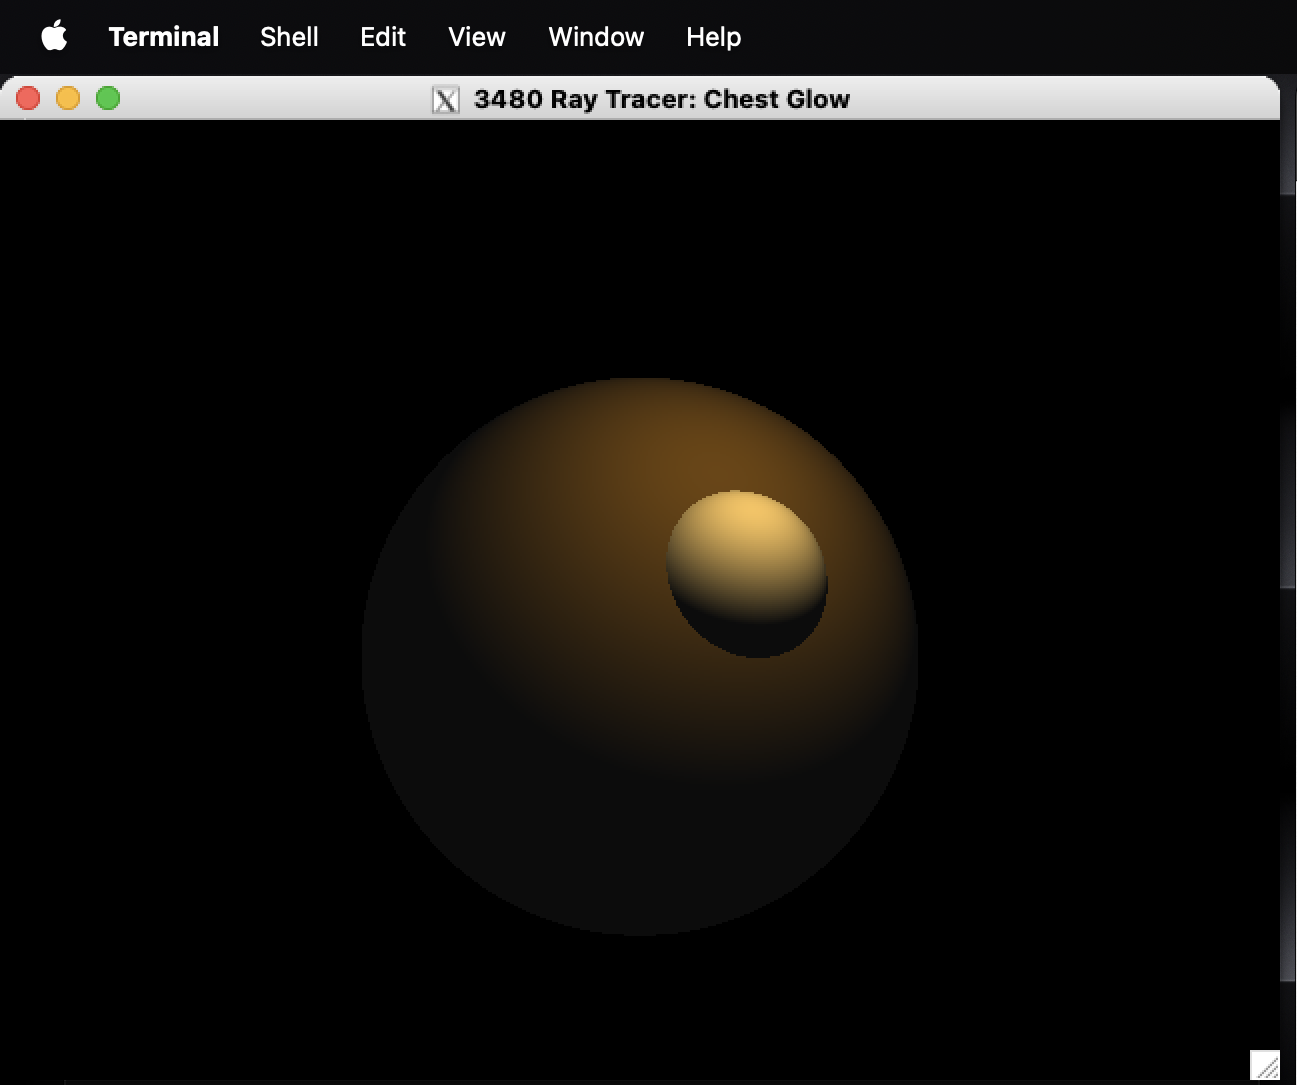1297x1085 pixels.
Task: Click the window title 'Chest Glow' text
Action: (776, 99)
